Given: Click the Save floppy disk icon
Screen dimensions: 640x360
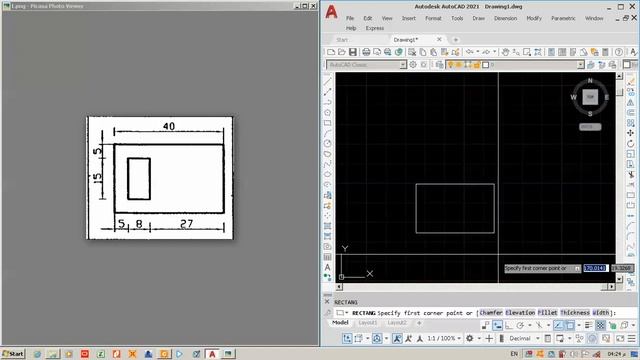Looking at the screenshot, I should coord(353,52).
